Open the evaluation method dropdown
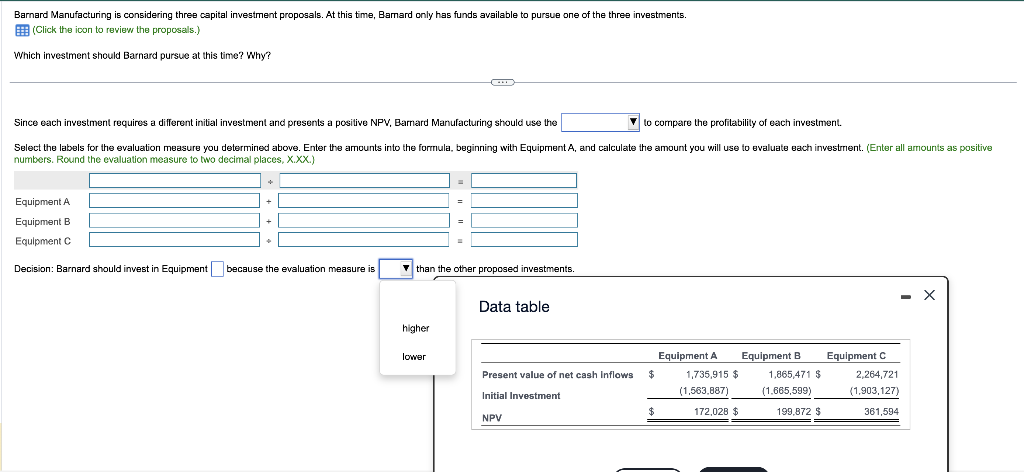 pyautogui.click(x=601, y=122)
